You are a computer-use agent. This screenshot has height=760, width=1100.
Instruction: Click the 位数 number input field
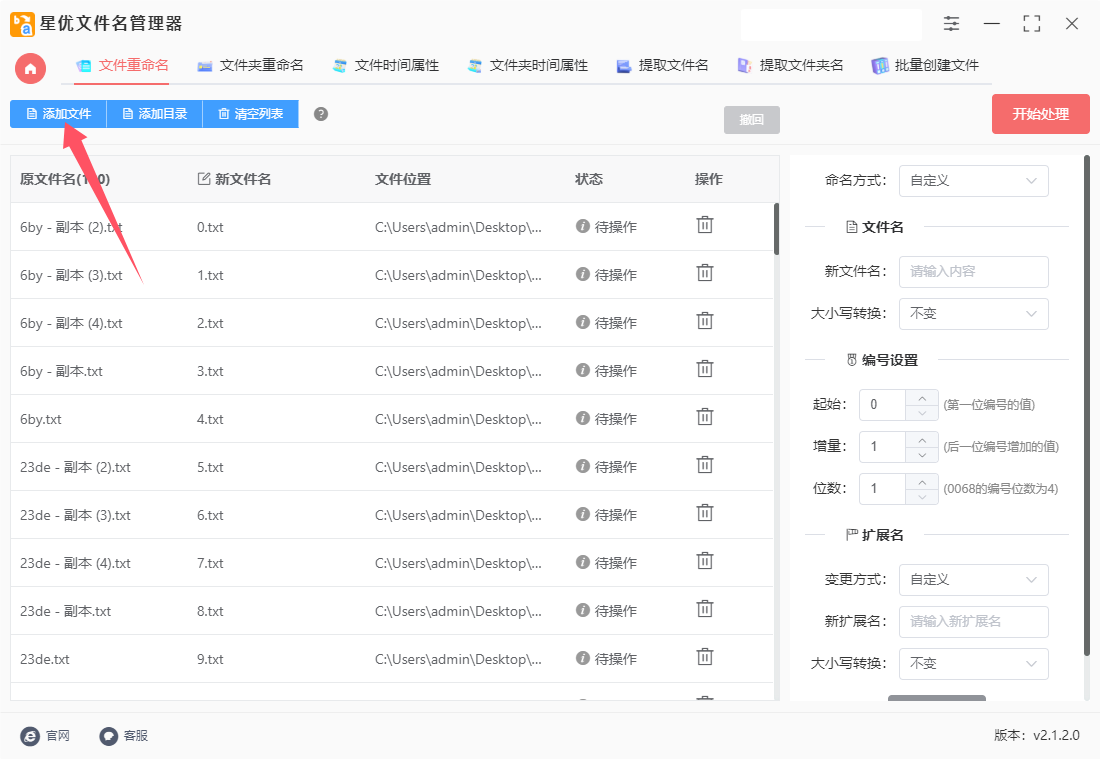pyautogui.click(x=883, y=489)
